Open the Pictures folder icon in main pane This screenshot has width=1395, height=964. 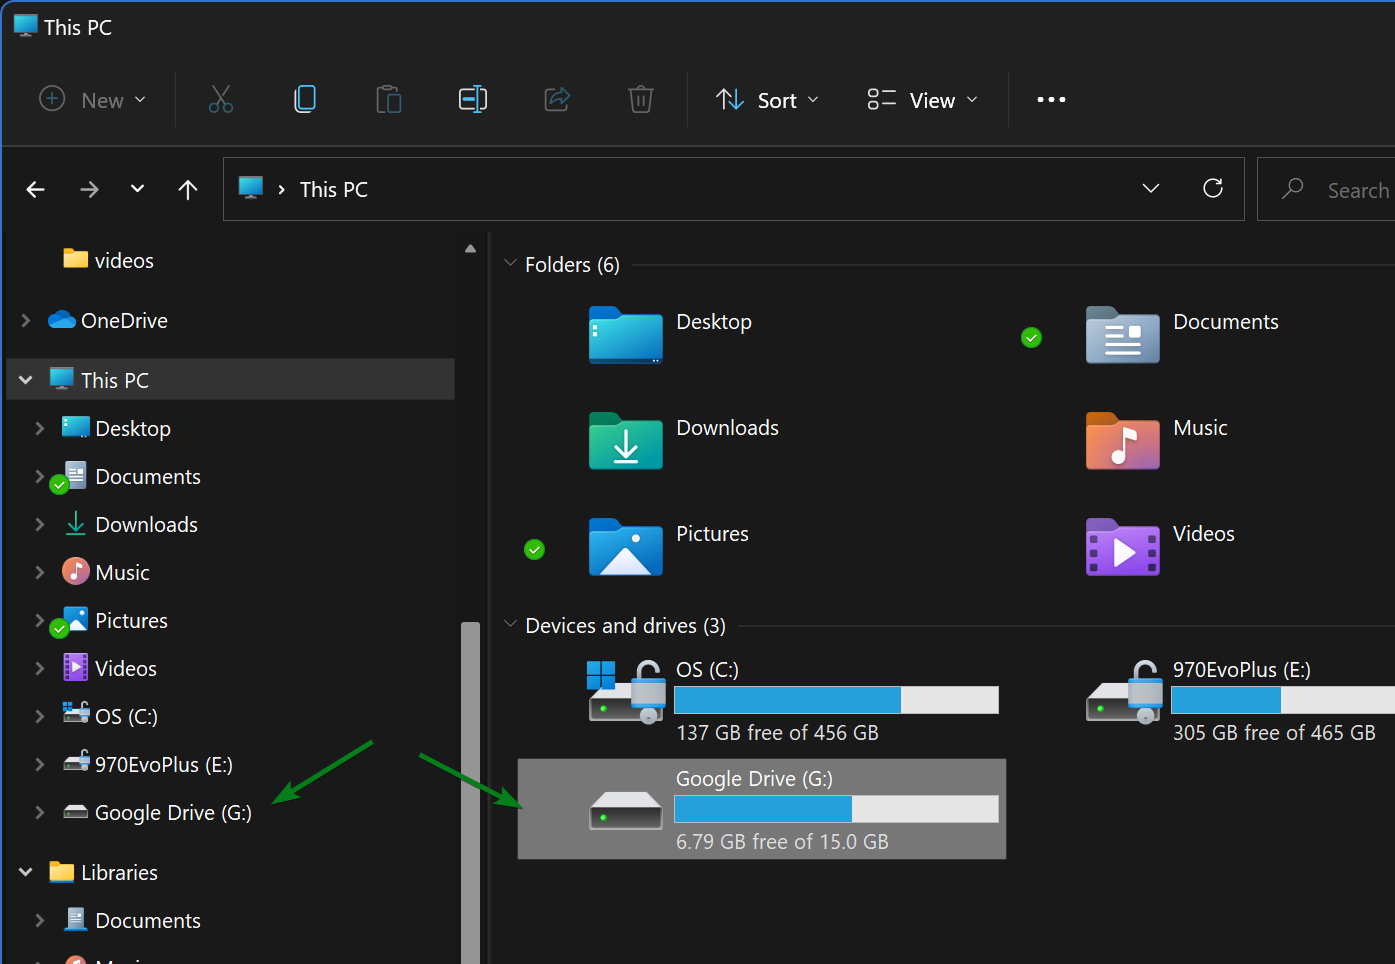626,547
